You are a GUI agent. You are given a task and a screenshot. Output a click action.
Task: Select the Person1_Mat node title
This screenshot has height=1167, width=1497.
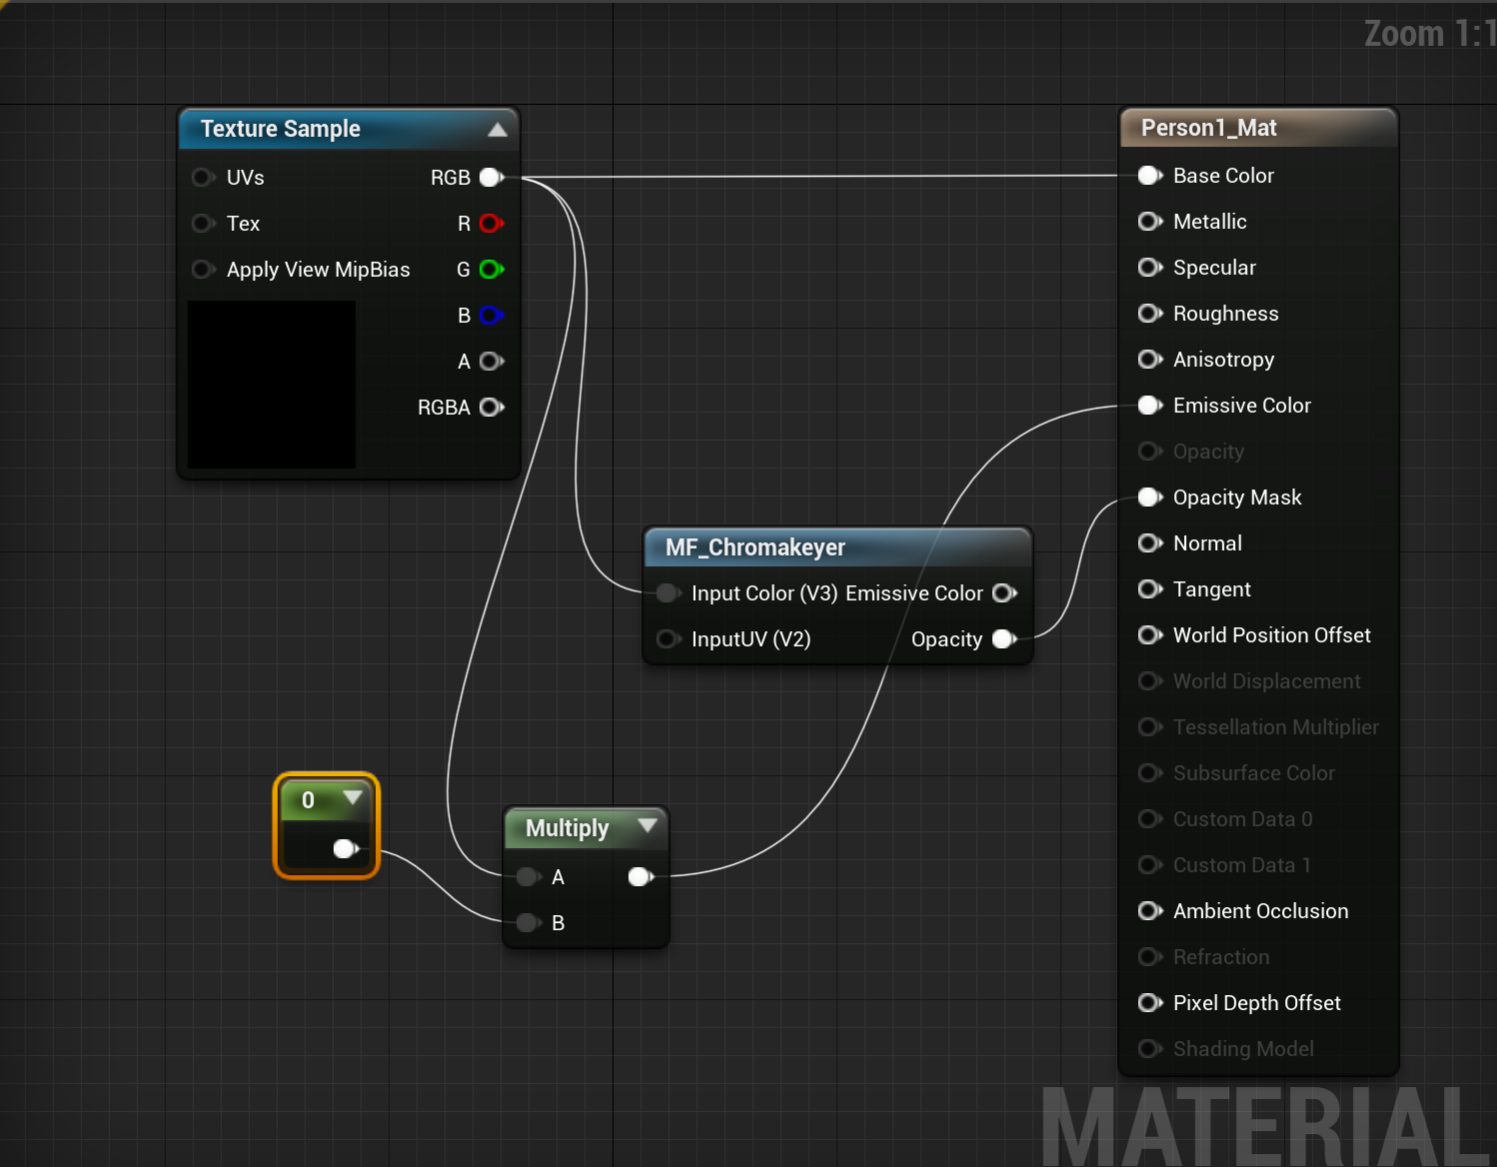tap(1209, 128)
